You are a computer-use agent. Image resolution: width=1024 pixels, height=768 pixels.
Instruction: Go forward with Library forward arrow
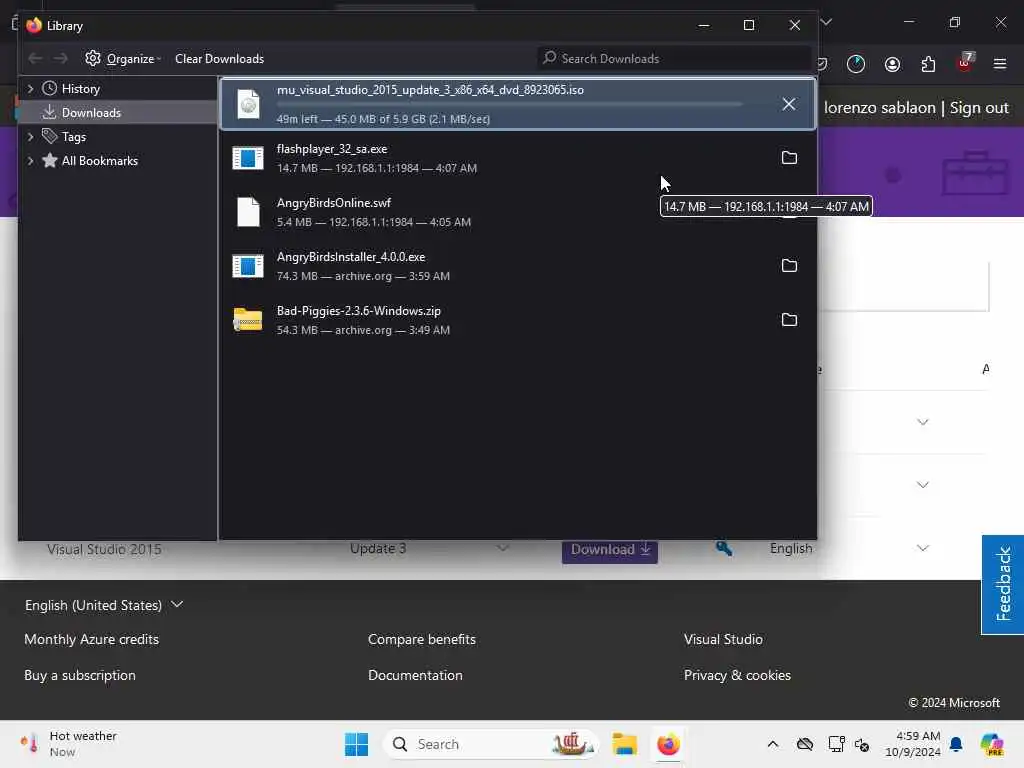(x=61, y=59)
